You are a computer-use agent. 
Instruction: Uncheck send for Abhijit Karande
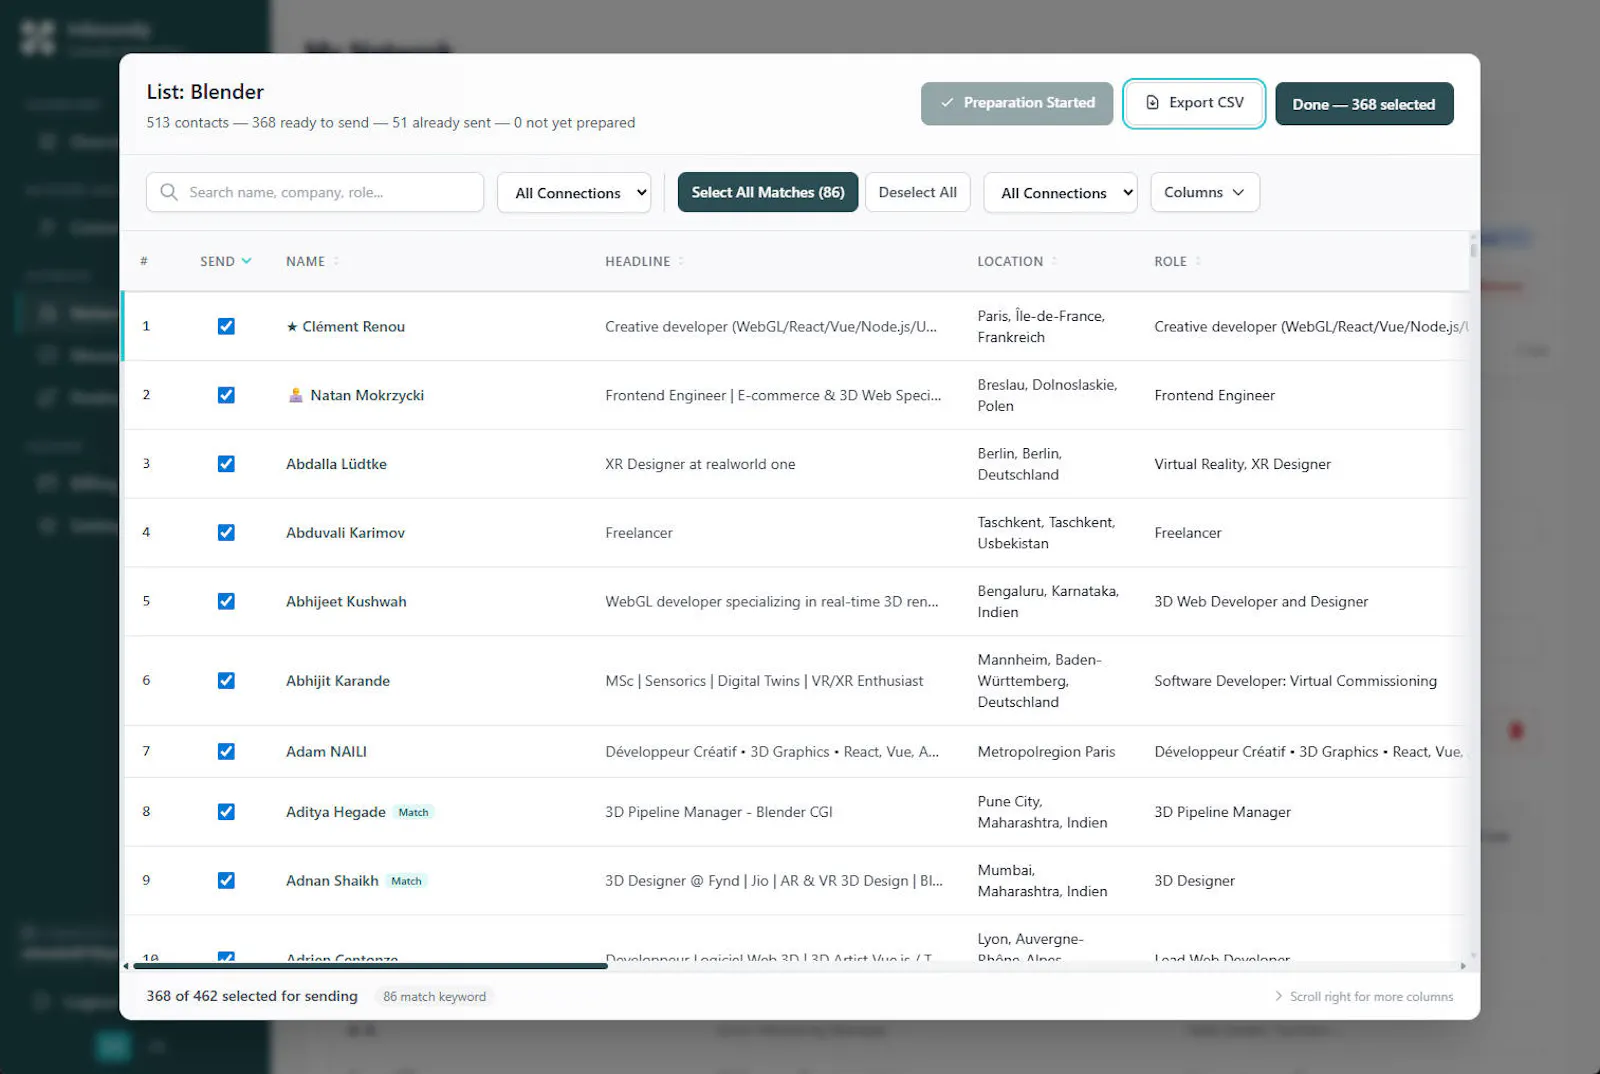pos(226,681)
